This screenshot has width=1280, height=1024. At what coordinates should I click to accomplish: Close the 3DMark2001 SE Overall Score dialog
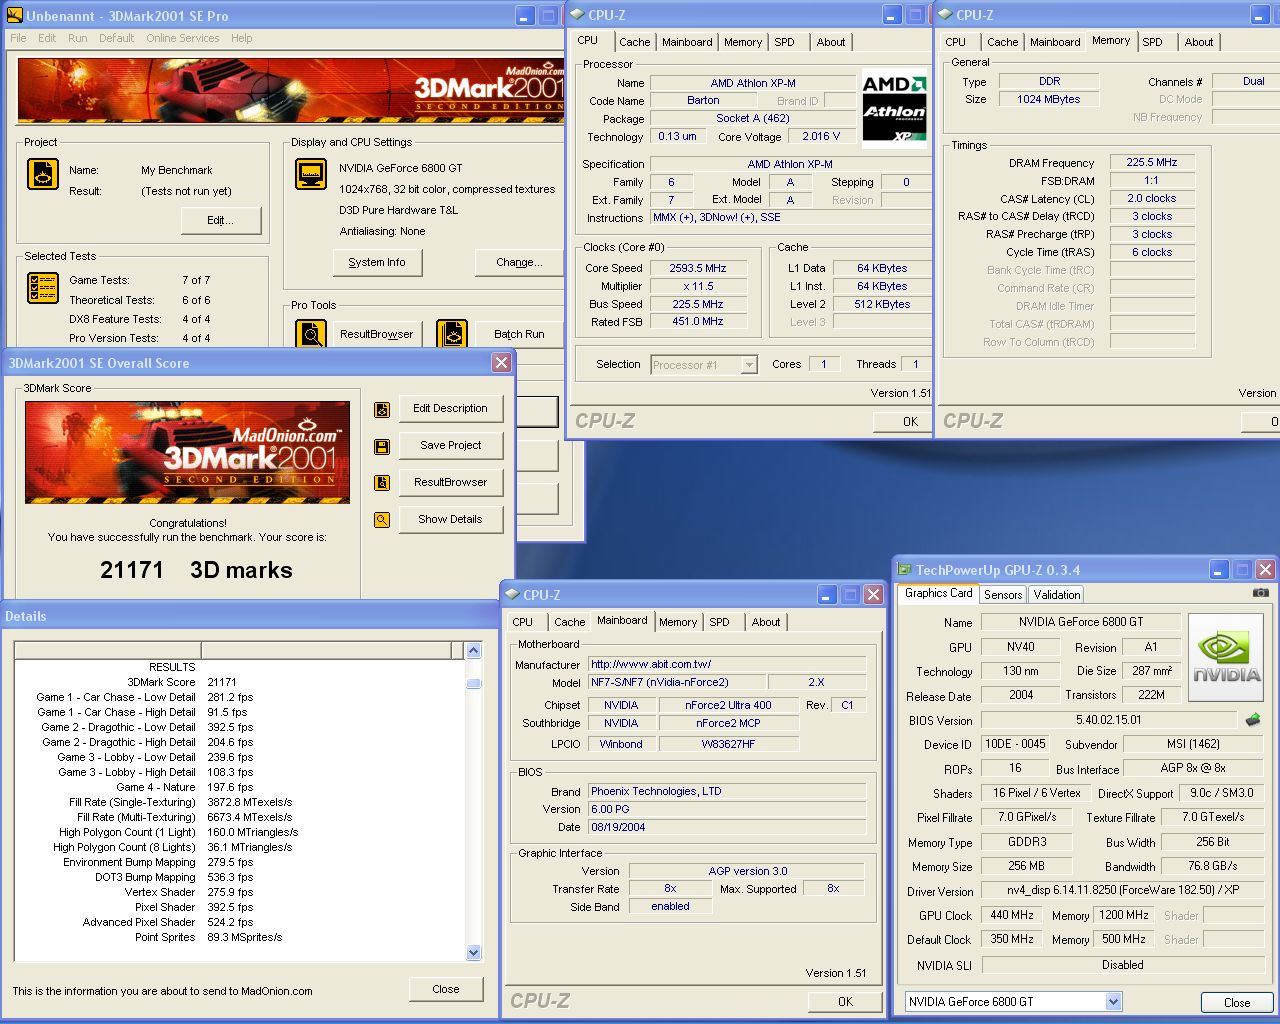tap(502, 363)
